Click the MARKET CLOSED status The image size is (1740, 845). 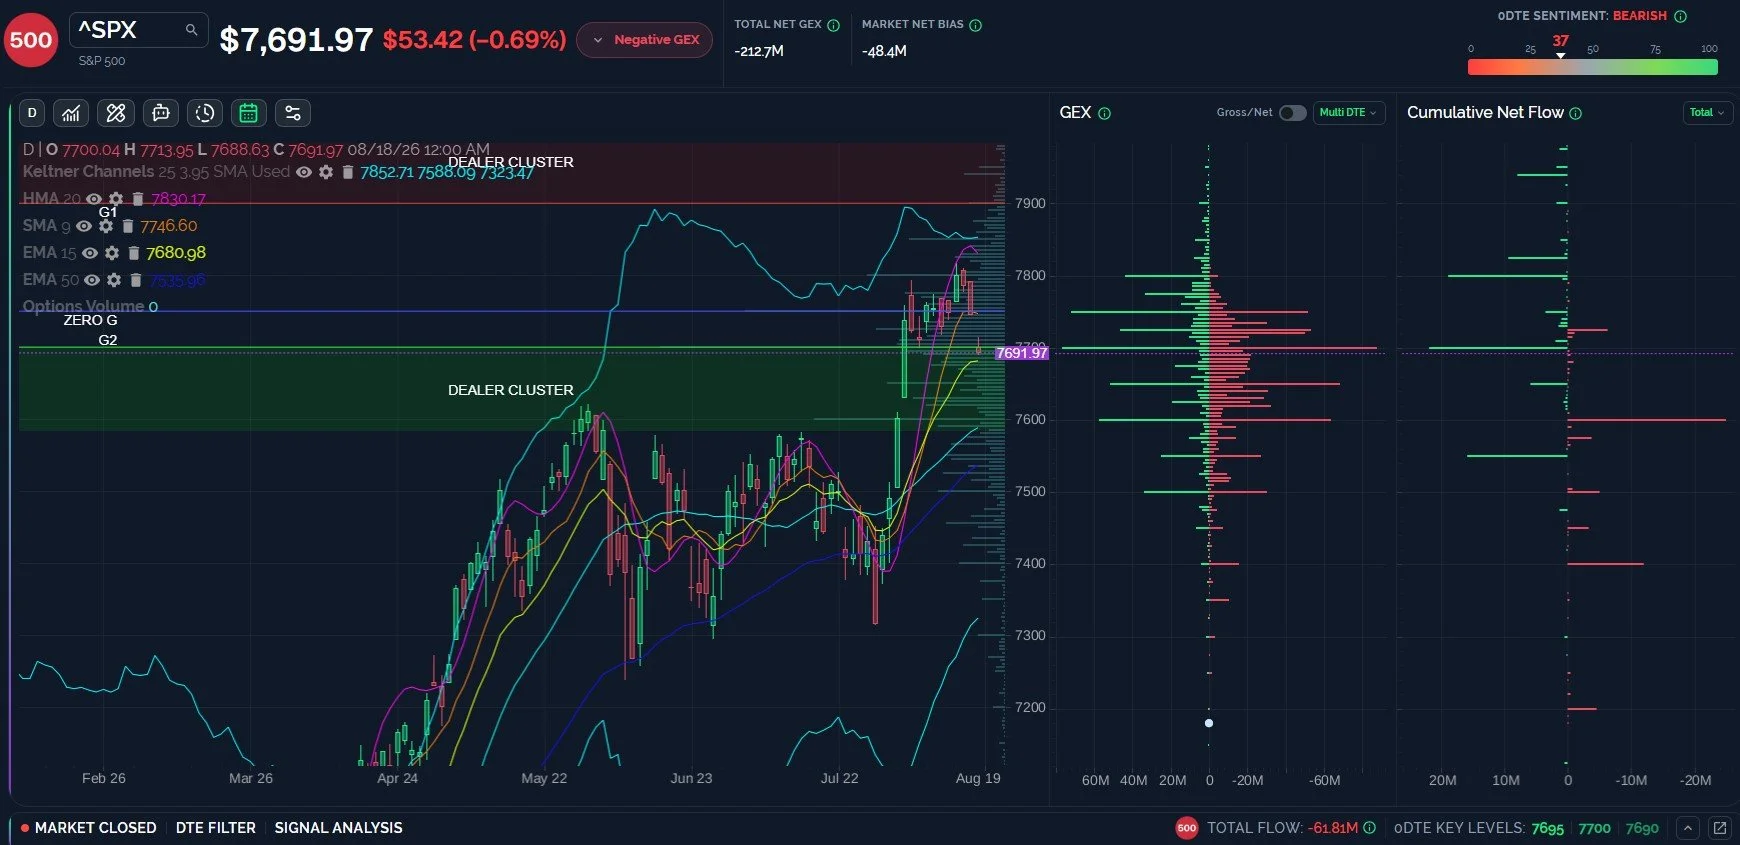tap(88, 828)
